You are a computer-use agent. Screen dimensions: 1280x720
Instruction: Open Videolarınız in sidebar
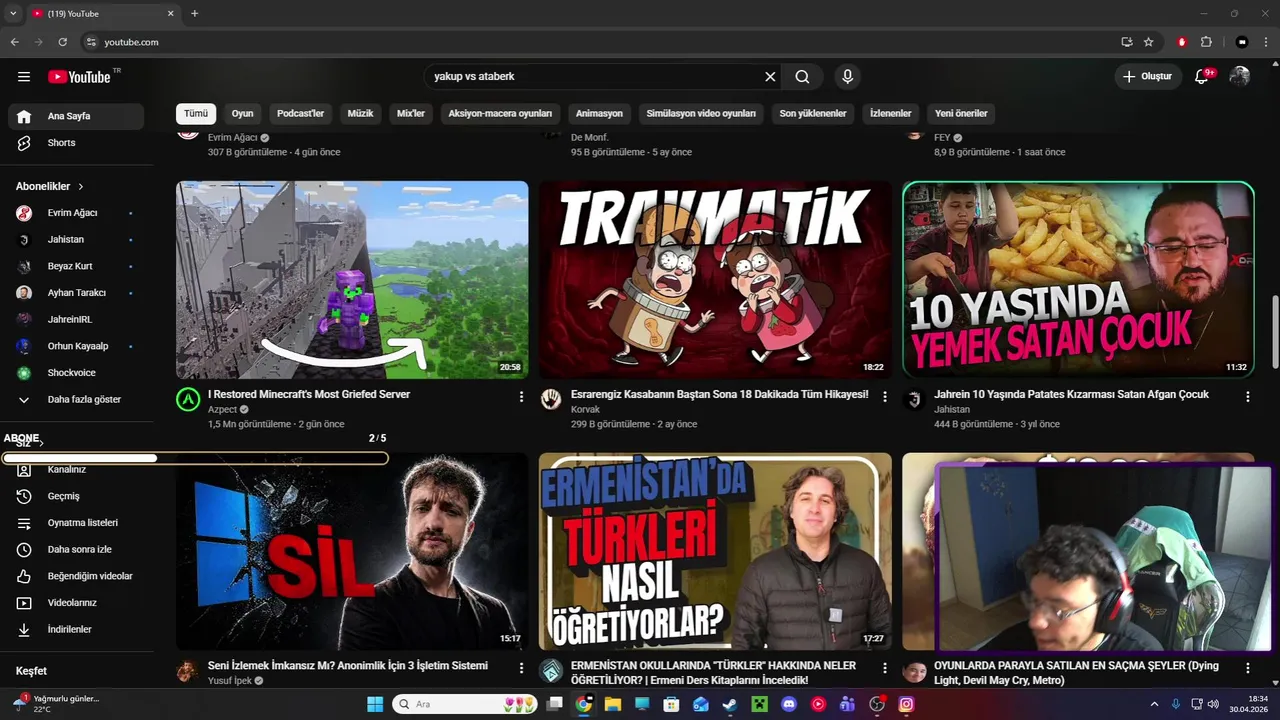coord(76,603)
